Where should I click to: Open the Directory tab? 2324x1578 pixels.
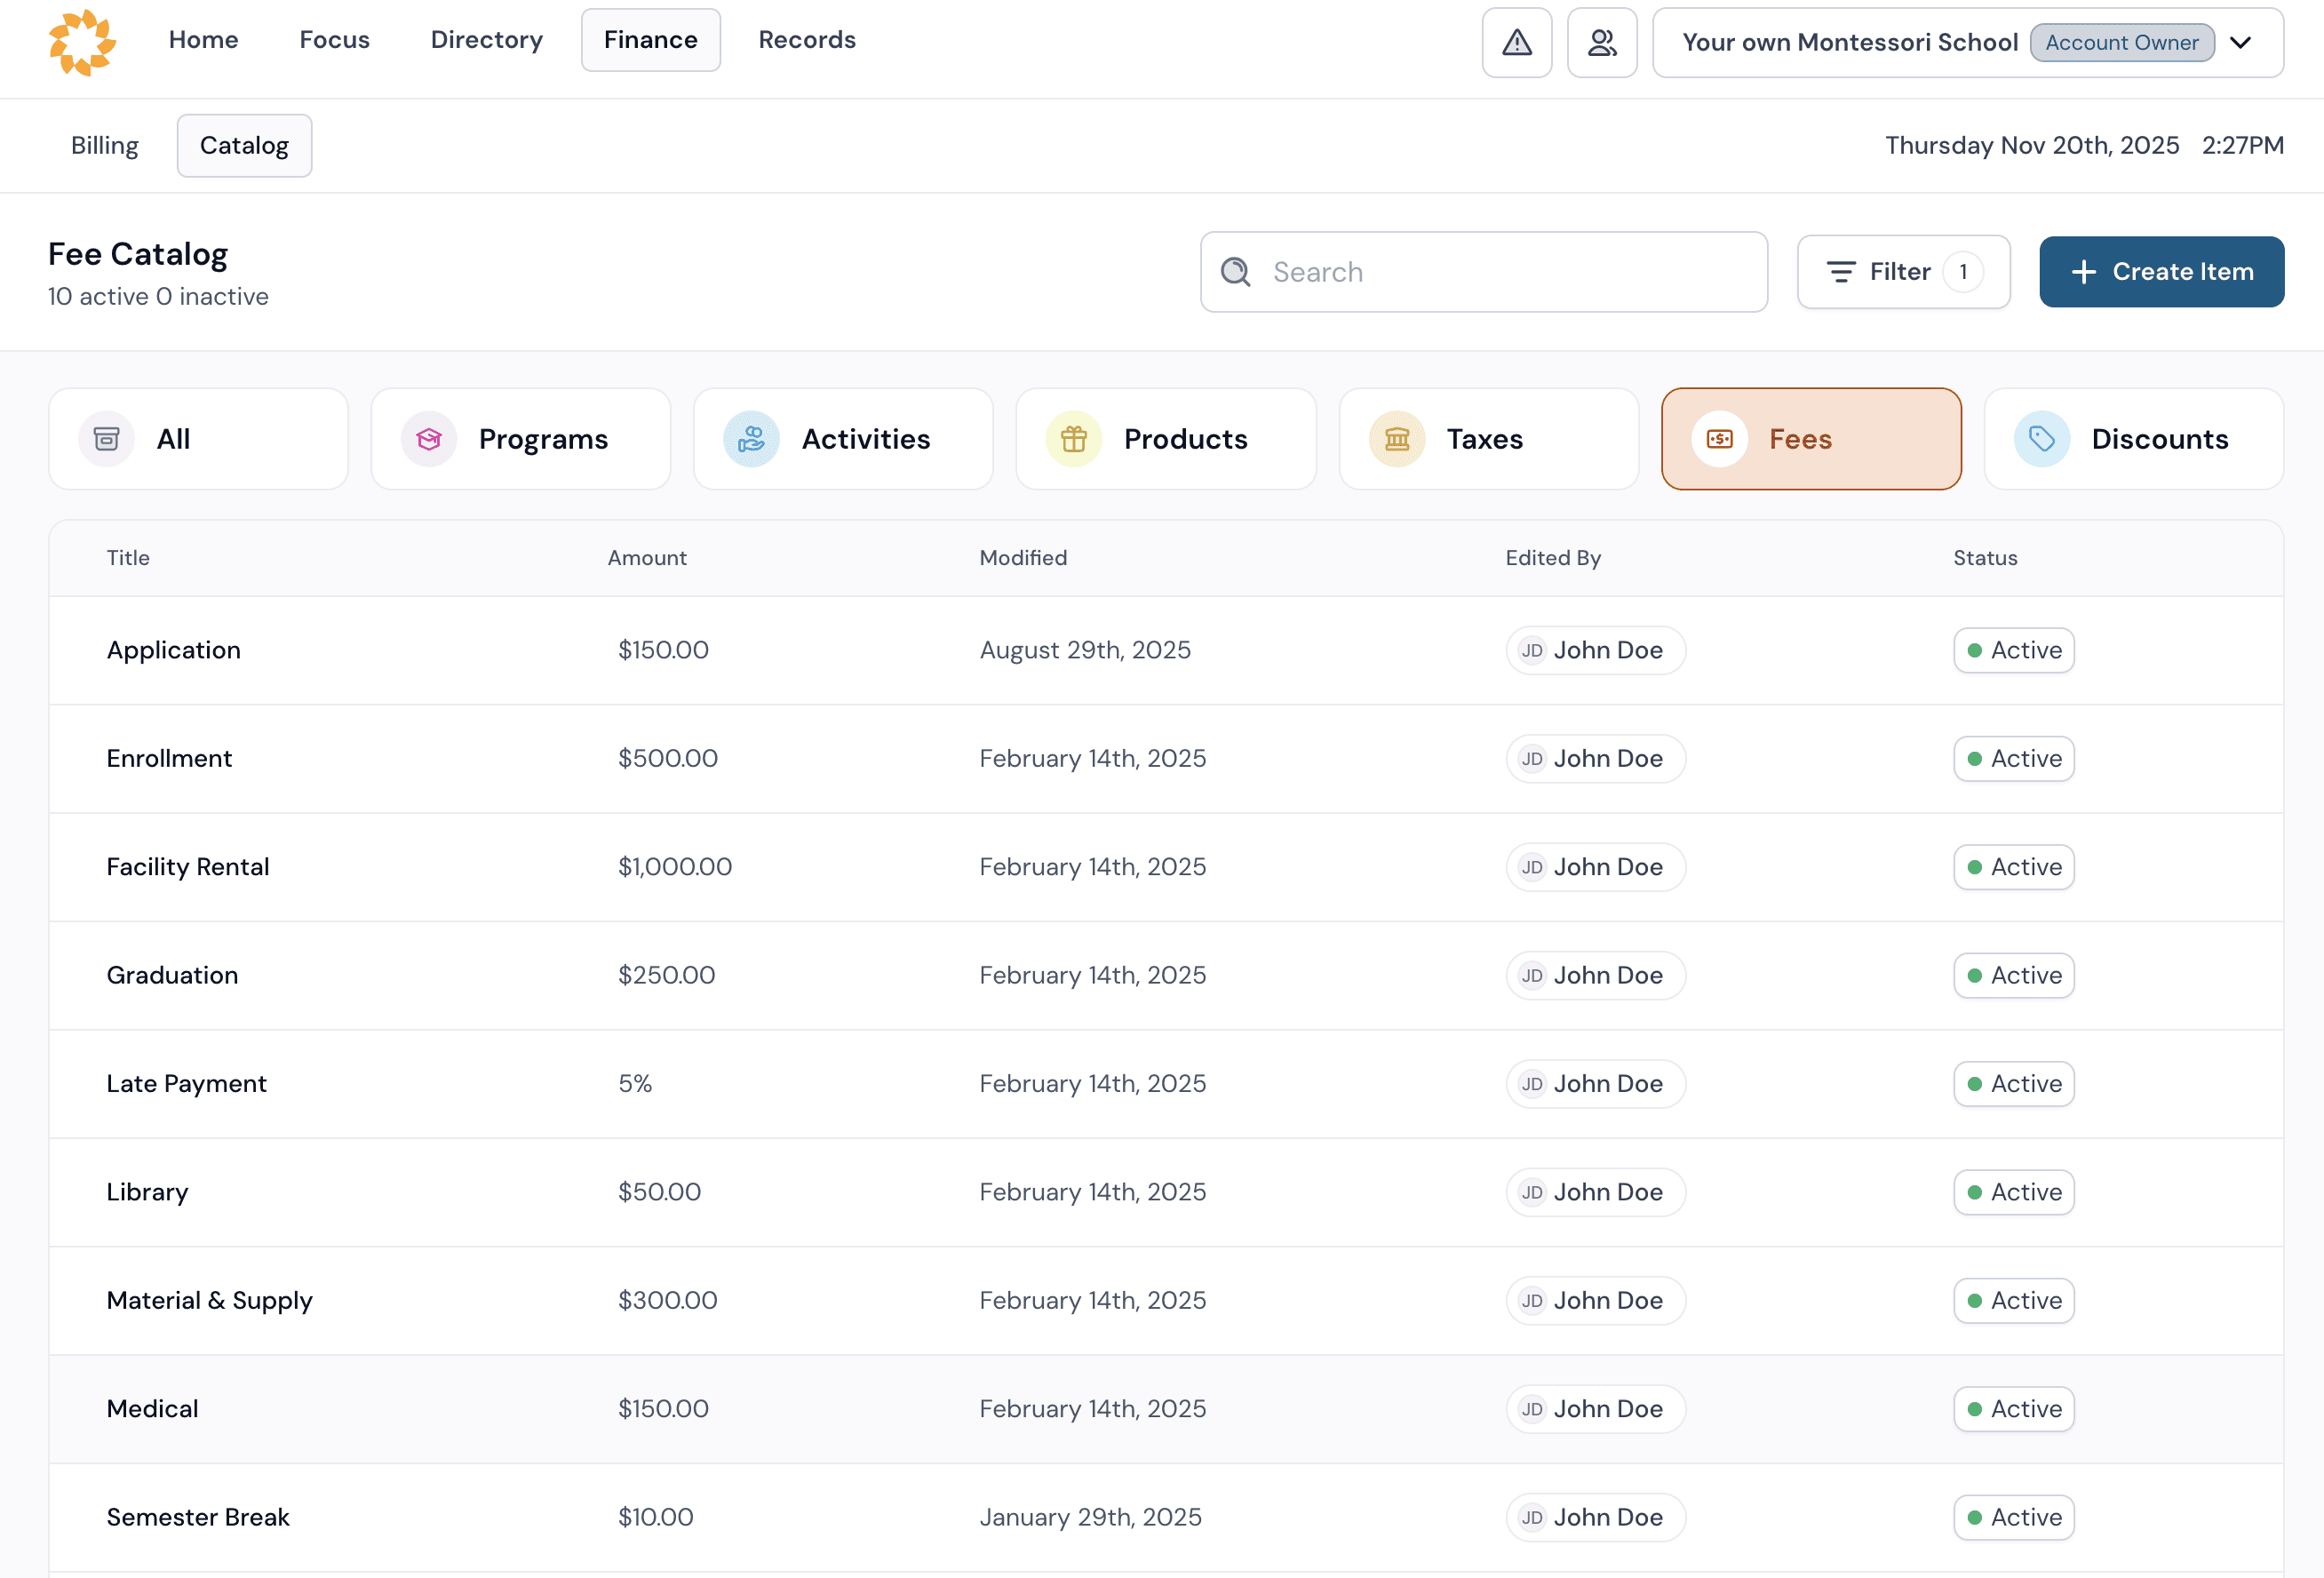click(x=486, y=40)
